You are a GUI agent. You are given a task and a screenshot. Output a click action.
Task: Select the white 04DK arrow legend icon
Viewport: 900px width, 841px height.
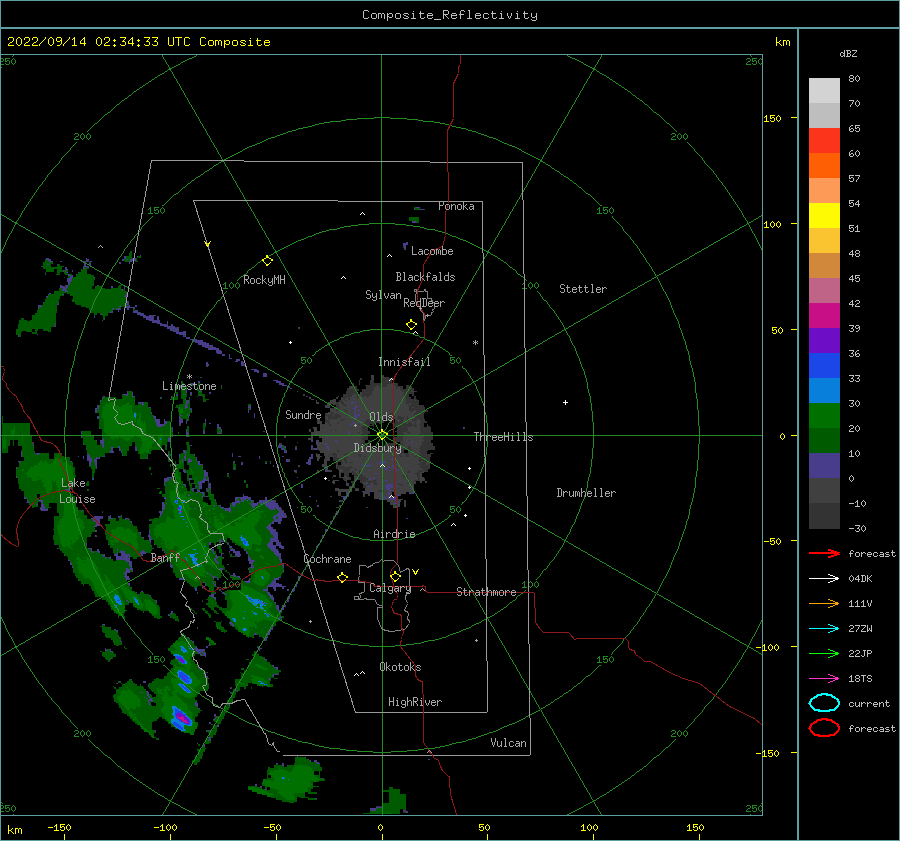tap(824, 578)
